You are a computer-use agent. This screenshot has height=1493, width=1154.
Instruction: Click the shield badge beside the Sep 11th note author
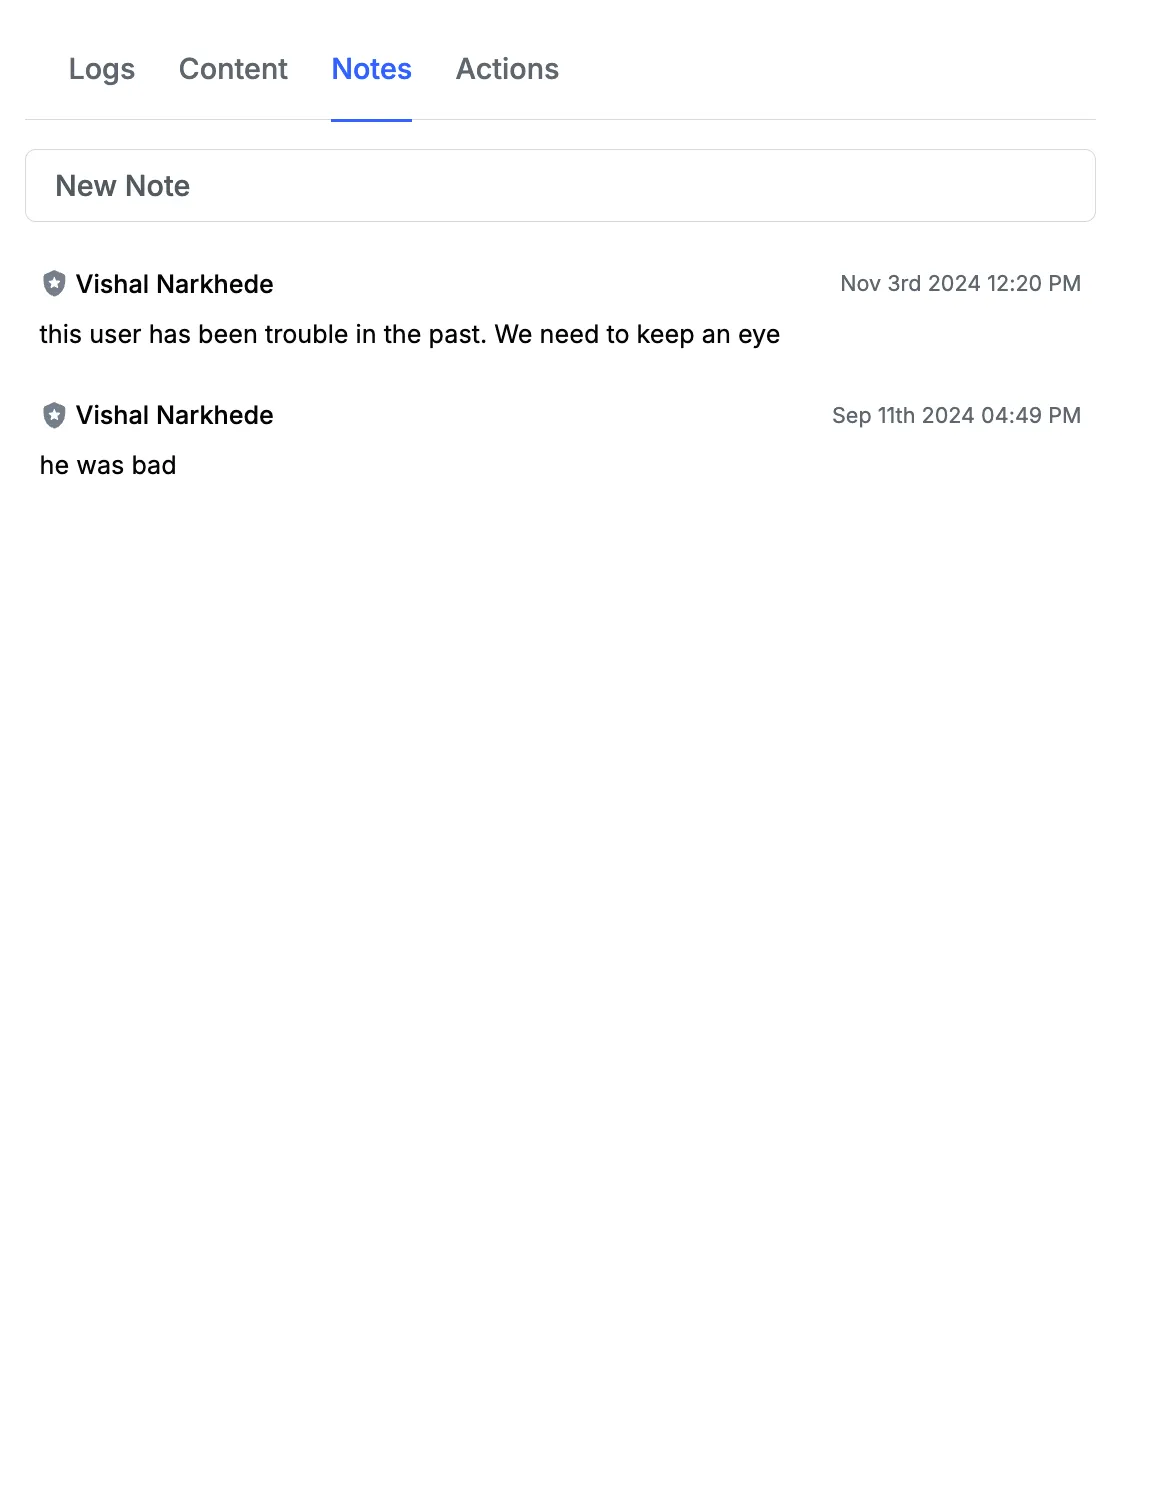54,415
